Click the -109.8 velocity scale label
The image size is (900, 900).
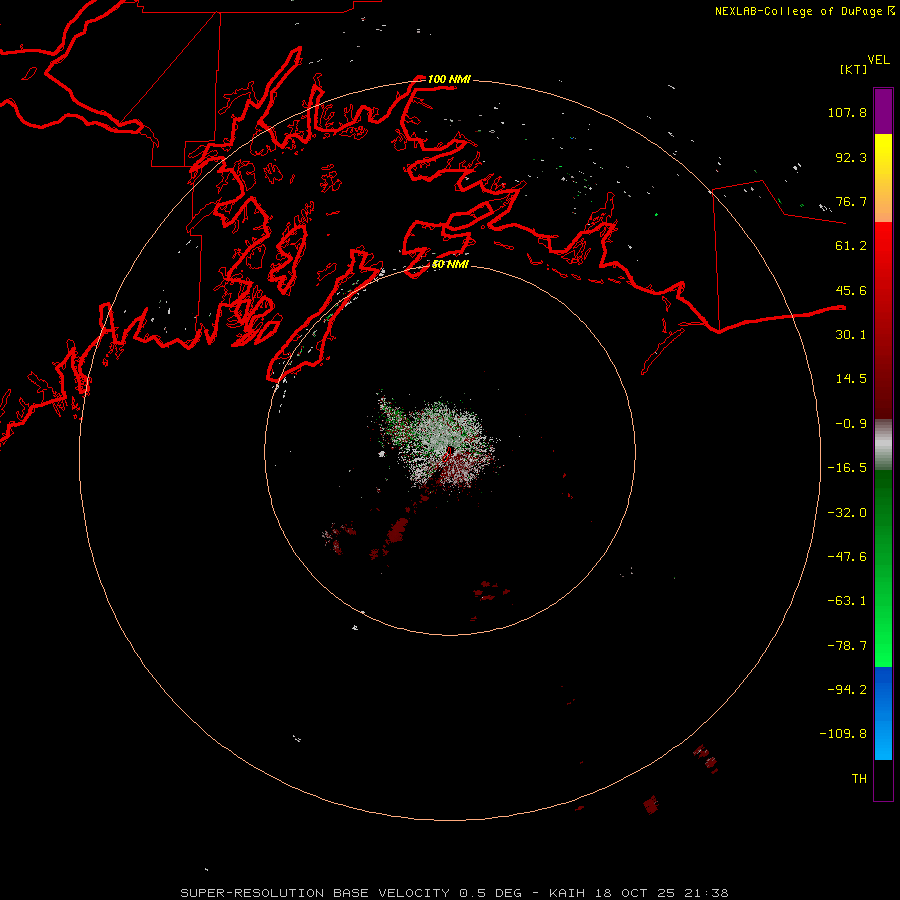click(843, 734)
